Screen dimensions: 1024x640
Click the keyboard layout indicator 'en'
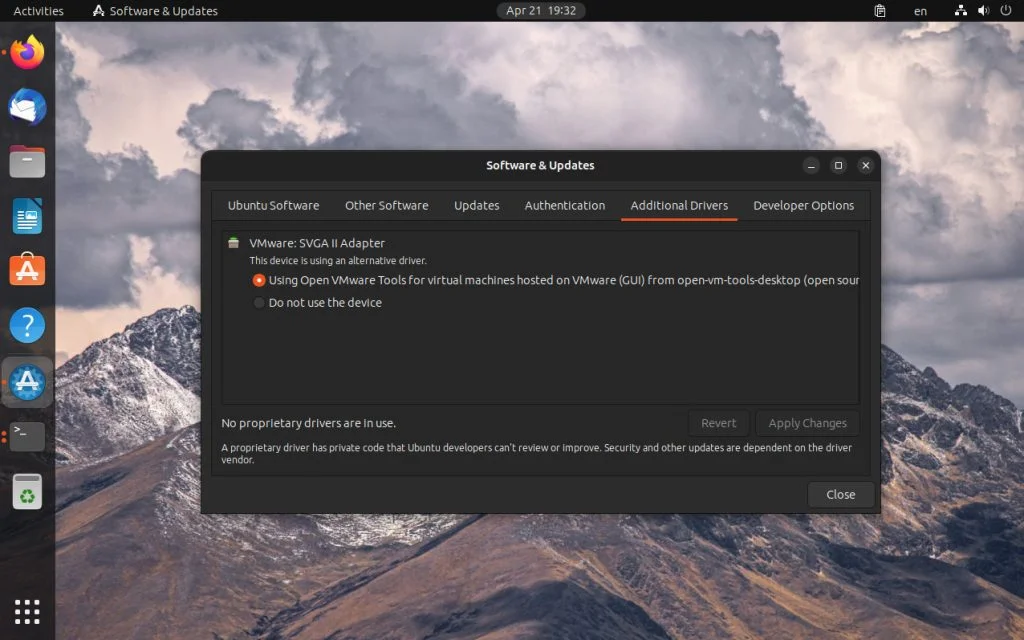coord(920,10)
